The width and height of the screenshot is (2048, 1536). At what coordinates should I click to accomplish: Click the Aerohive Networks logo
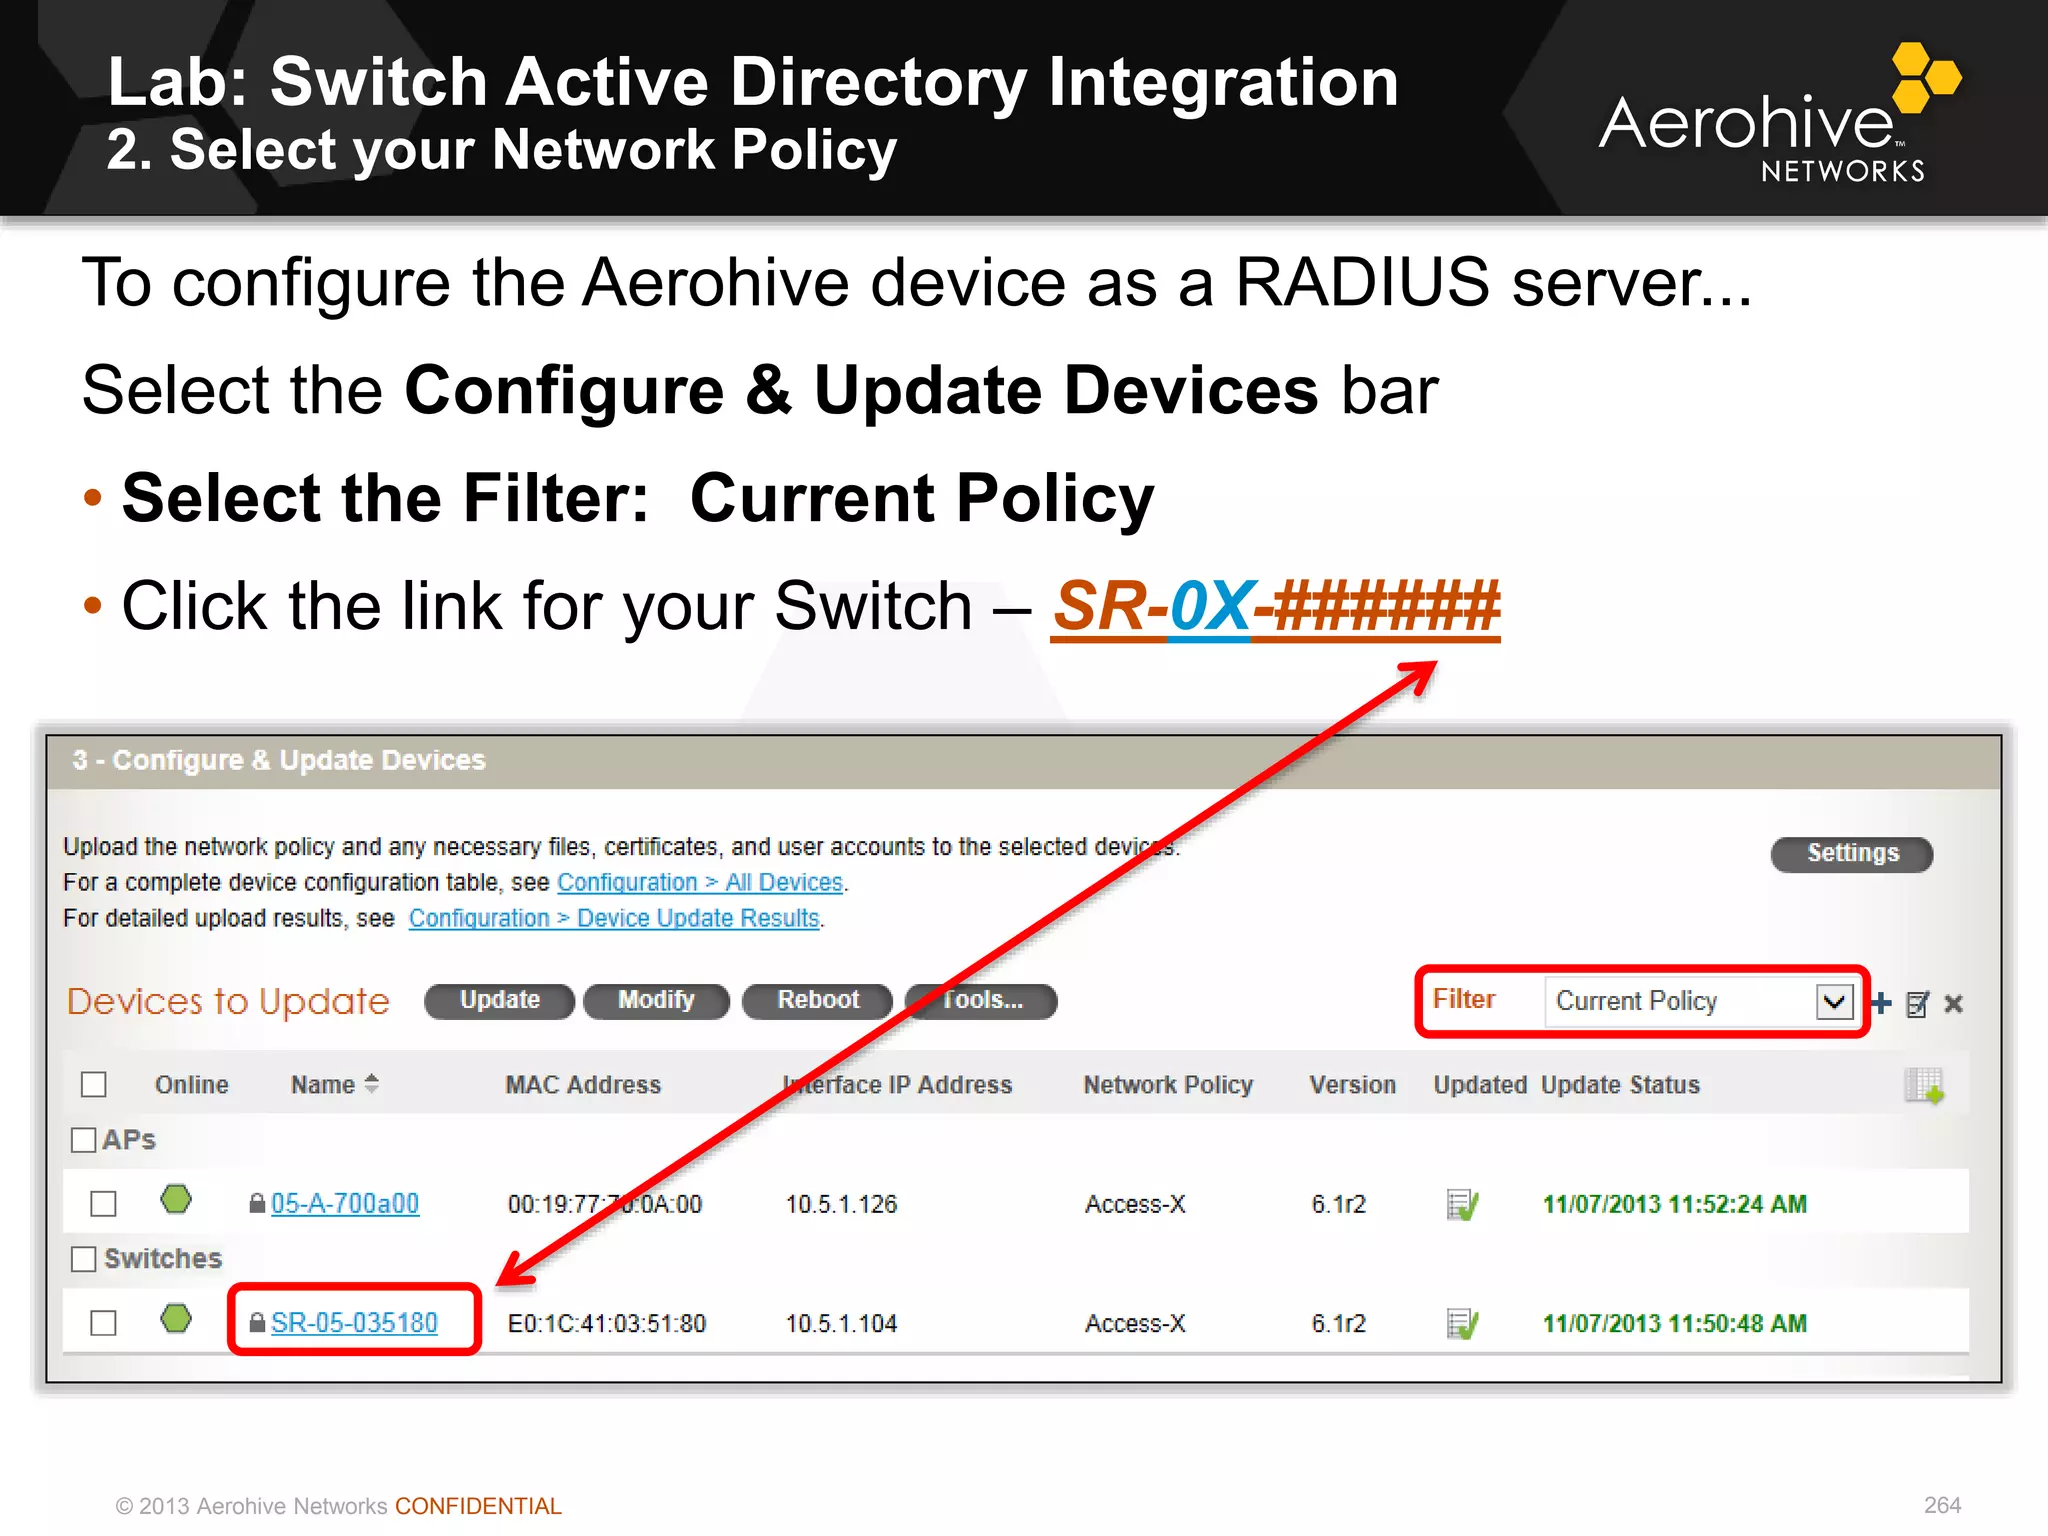coord(1780,112)
